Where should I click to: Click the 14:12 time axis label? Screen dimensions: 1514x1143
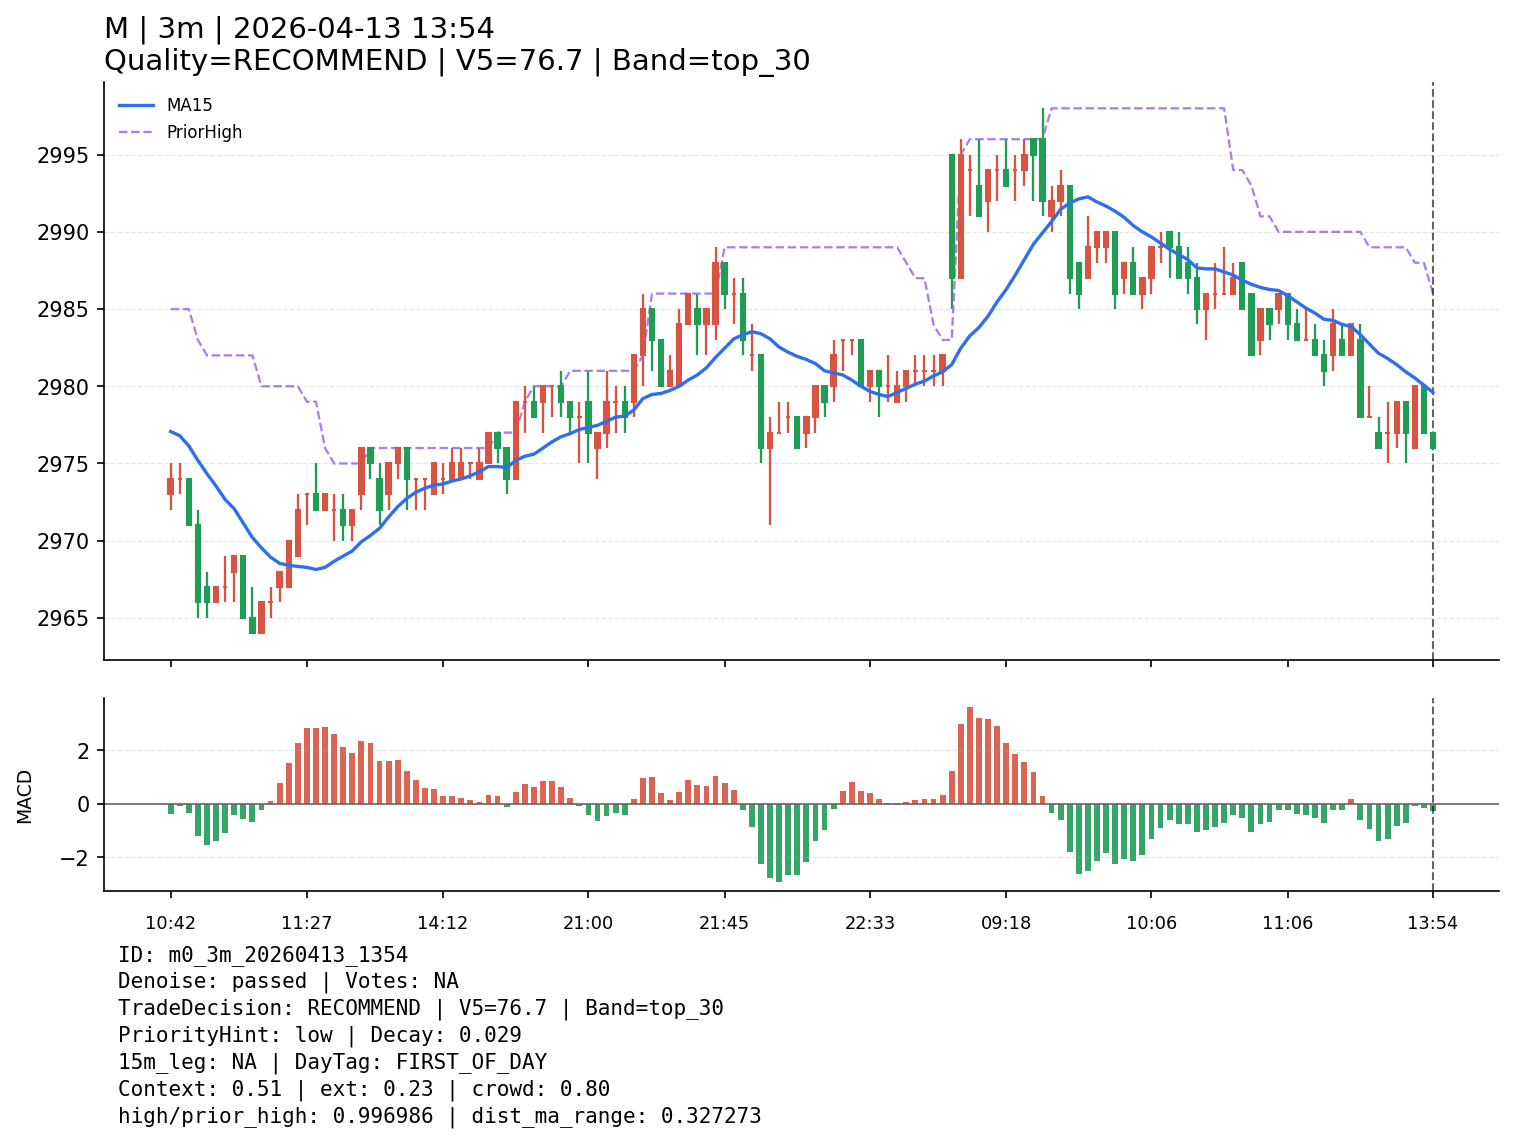click(x=443, y=923)
